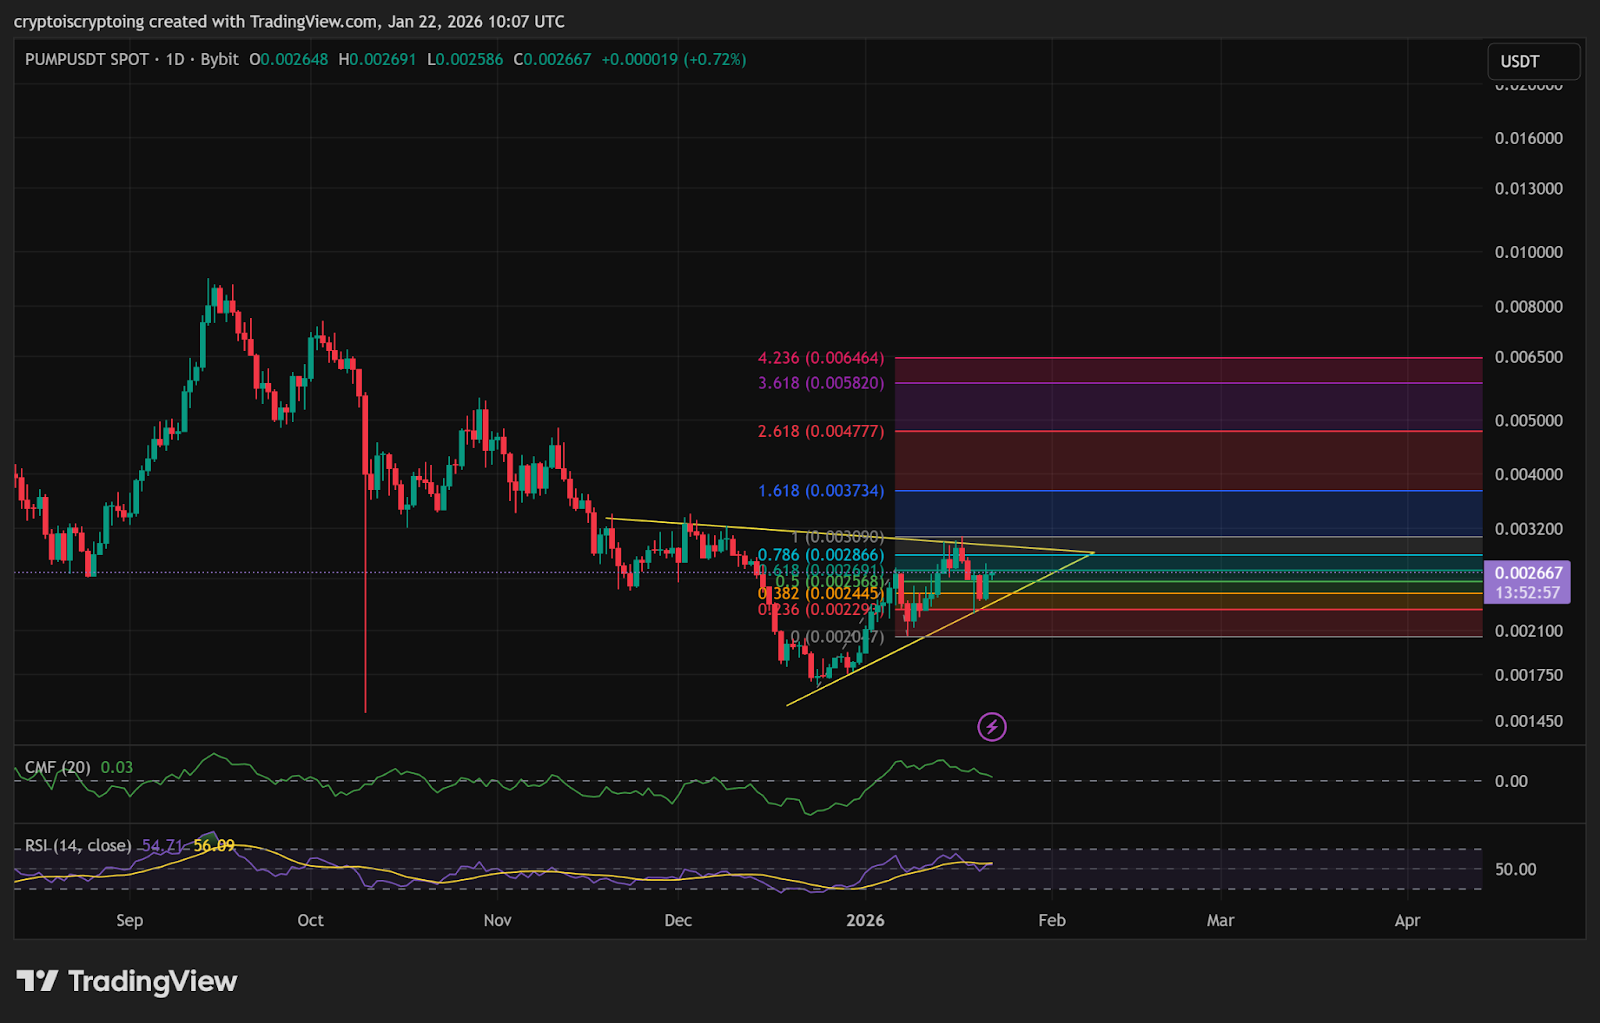Click the Feb label on time axis
This screenshot has width=1600, height=1023.
click(1052, 921)
